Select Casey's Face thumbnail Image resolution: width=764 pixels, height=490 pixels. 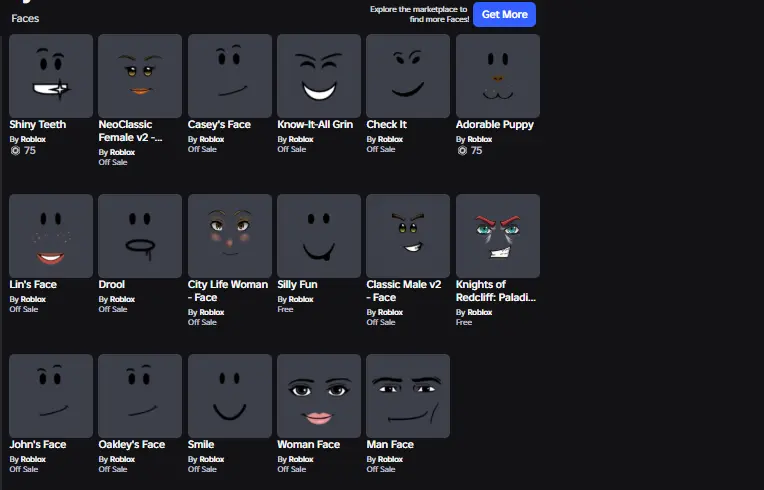coord(230,76)
